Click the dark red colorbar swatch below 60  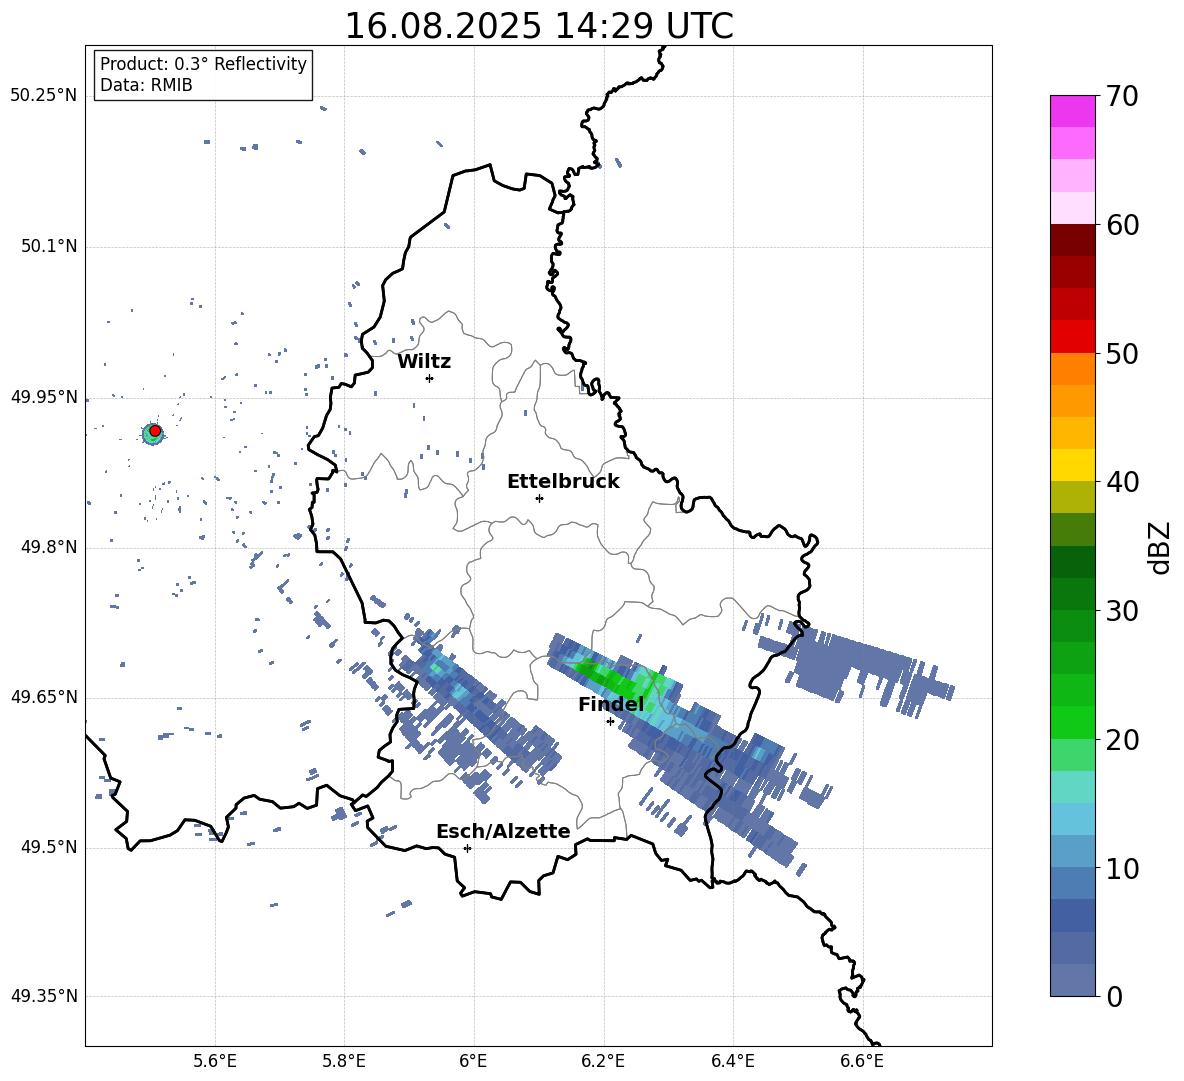pos(1072,241)
